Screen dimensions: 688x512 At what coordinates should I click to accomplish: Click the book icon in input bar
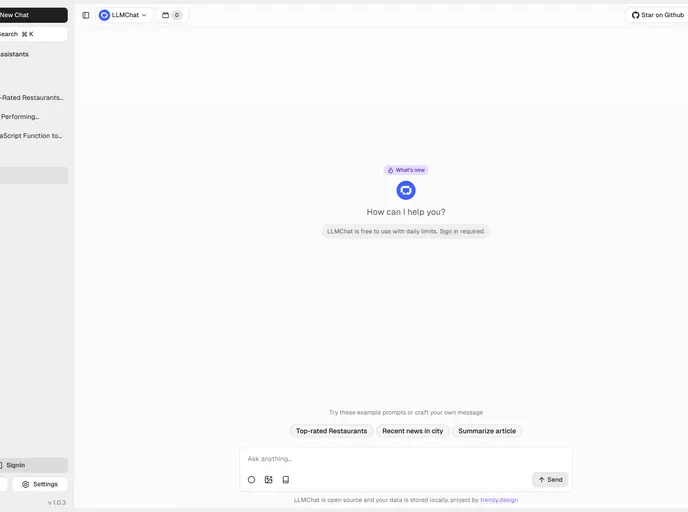coord(286,480)
